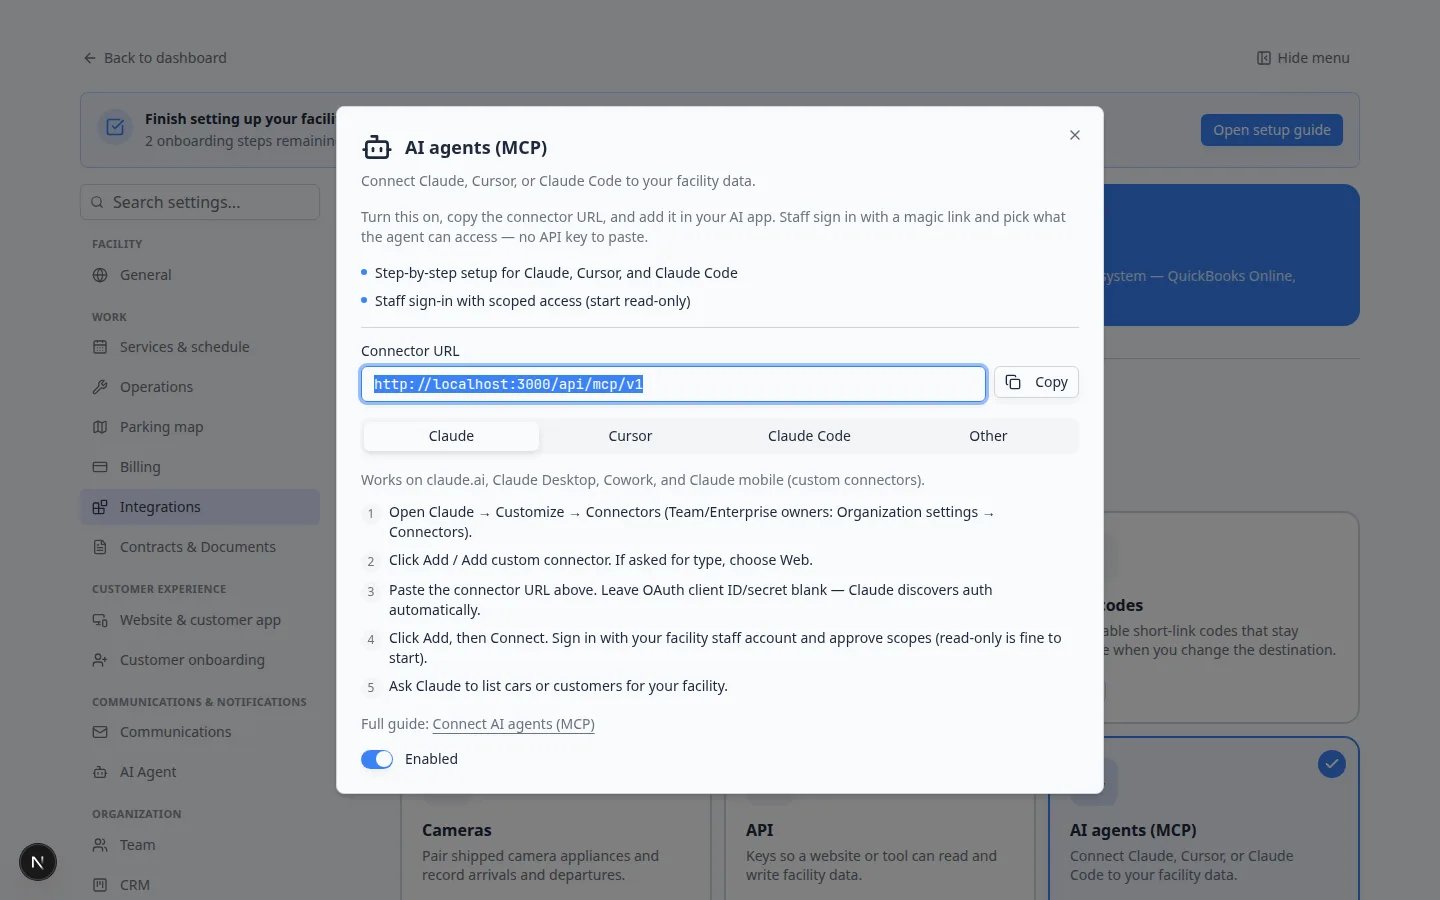Switch to the Claude tab
The image size is (1440, 900).
tap(451, 436)
